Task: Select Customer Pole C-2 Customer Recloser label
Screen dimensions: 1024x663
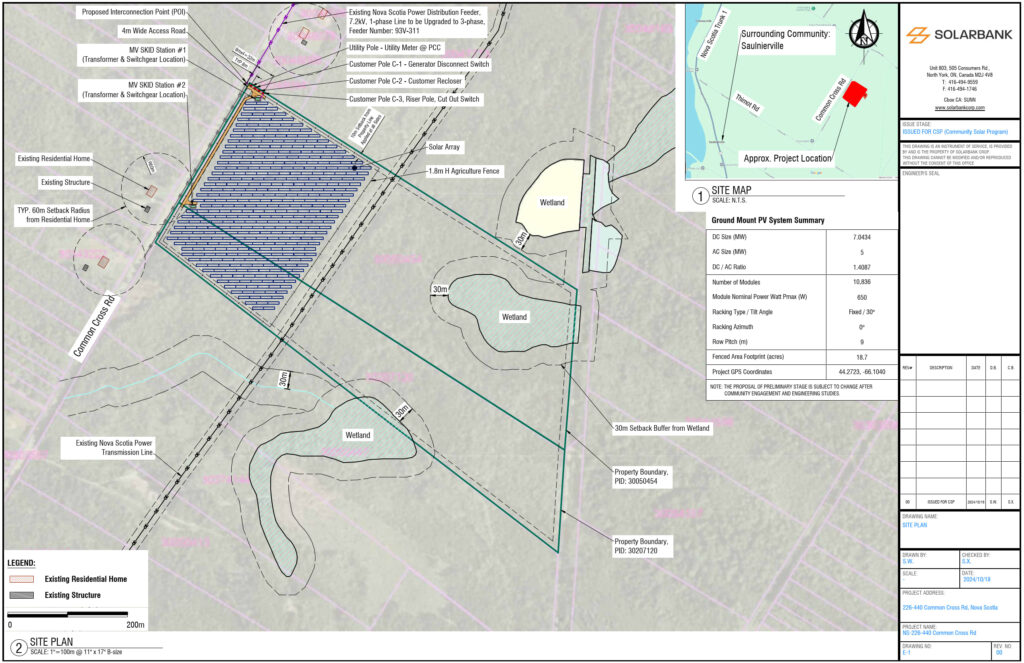Action: [405, 82]
